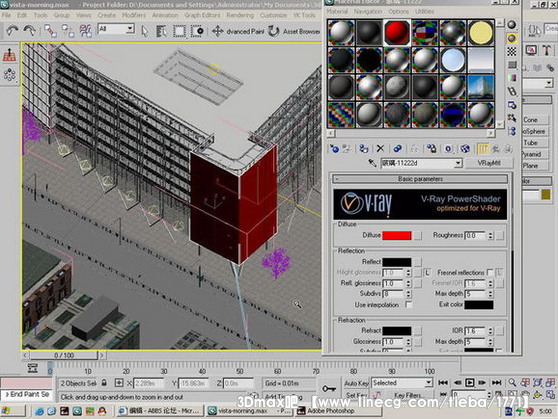Click the VRayMtl material type button
The image size is (558, 419).
[489, 163]
